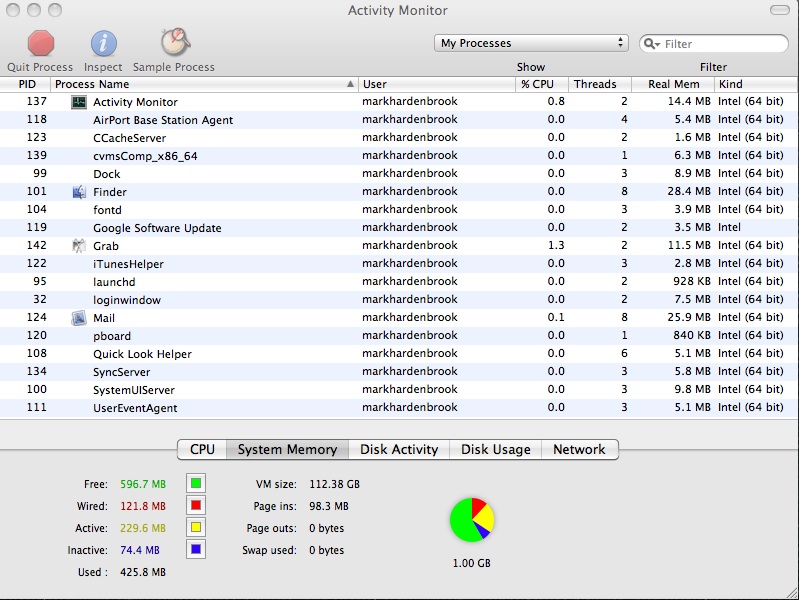
Task: Sort by User column header
Action: click(x=437, y=85)
